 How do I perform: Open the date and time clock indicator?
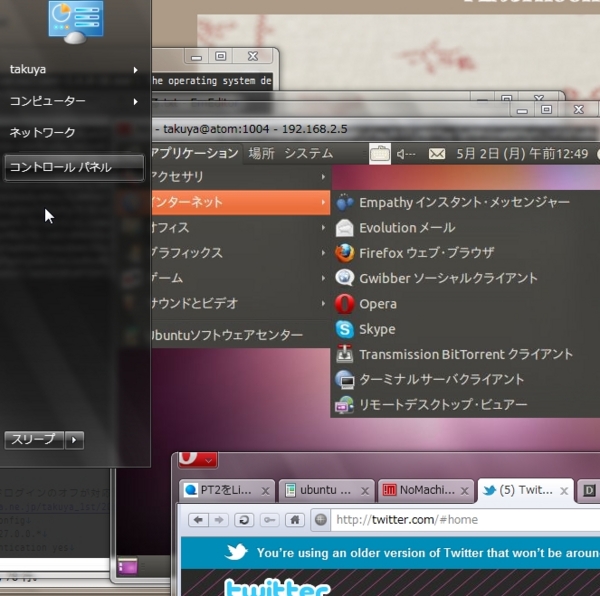(522, 154)
